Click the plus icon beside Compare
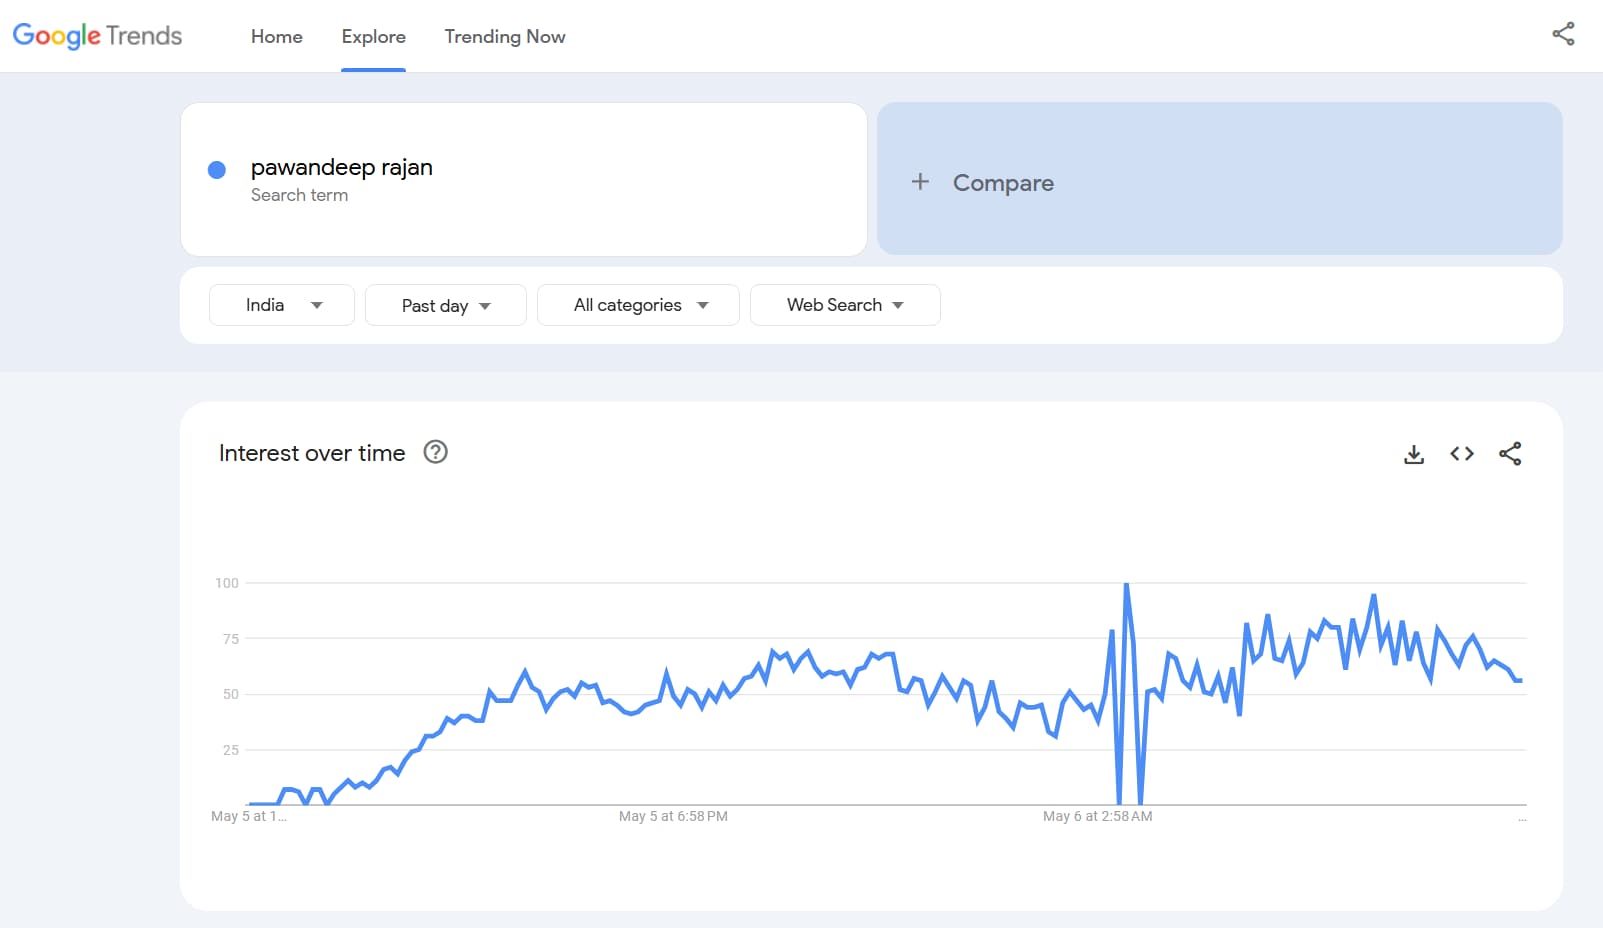The height and width of the screenshot is (928, 1603). click(x=920, y=182)
